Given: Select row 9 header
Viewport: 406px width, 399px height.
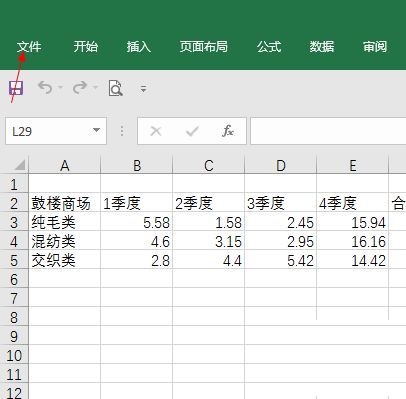Looking at the screenshot, I should coord(14,336).
